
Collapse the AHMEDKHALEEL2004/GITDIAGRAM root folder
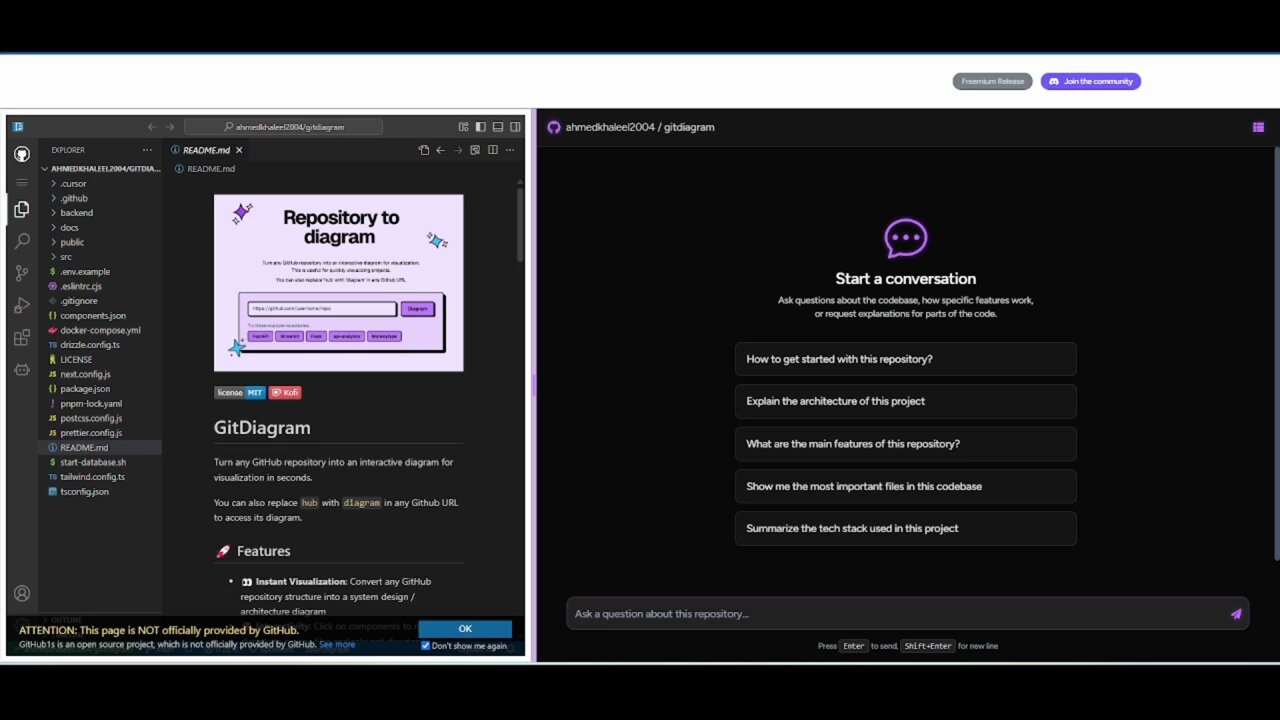pos(100,169)
